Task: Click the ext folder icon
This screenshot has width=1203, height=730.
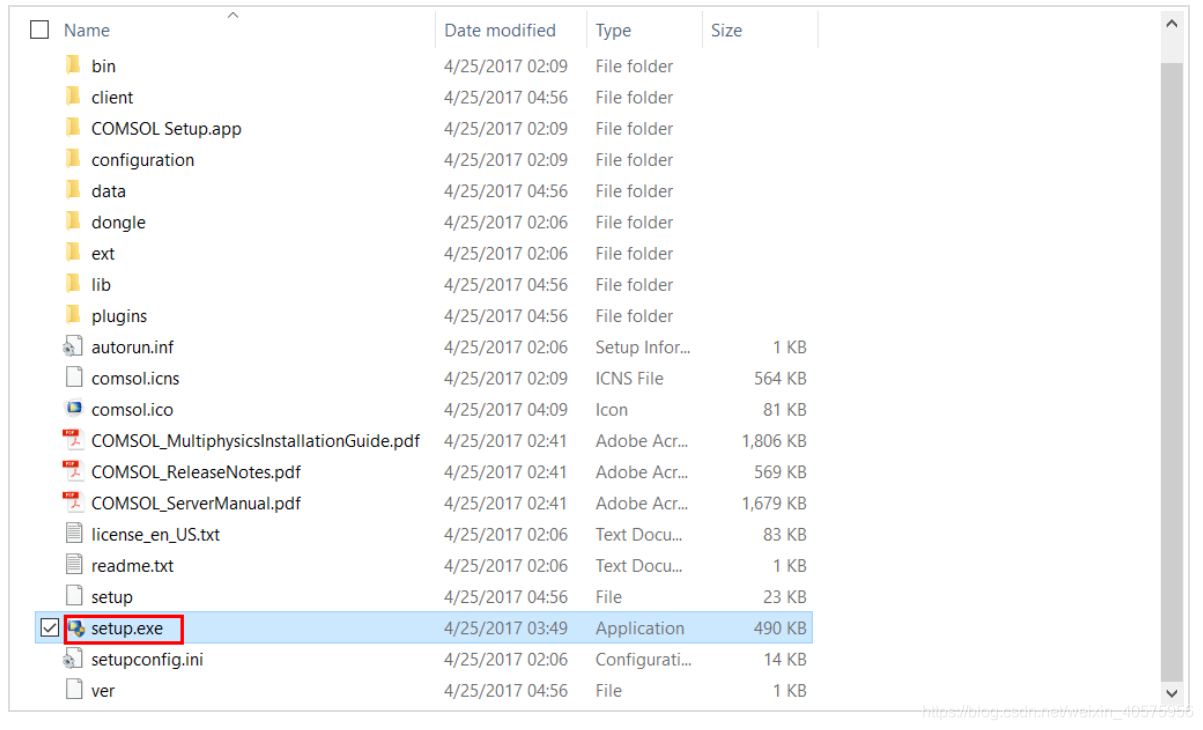Action: [73, 253]
